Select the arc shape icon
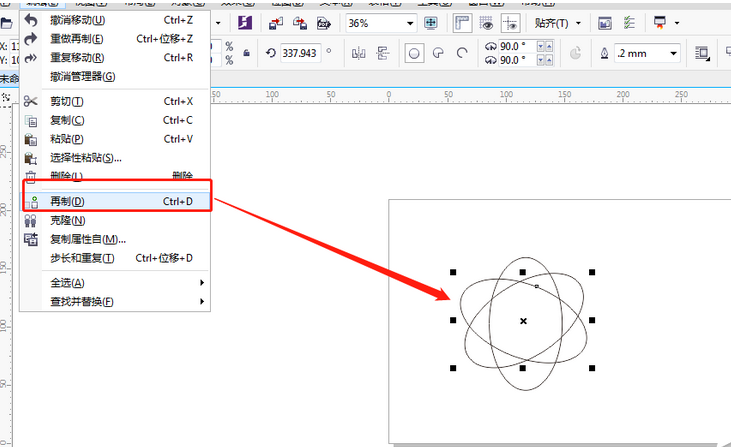This screenshot has width=731, height=447. tap(461, 53)
